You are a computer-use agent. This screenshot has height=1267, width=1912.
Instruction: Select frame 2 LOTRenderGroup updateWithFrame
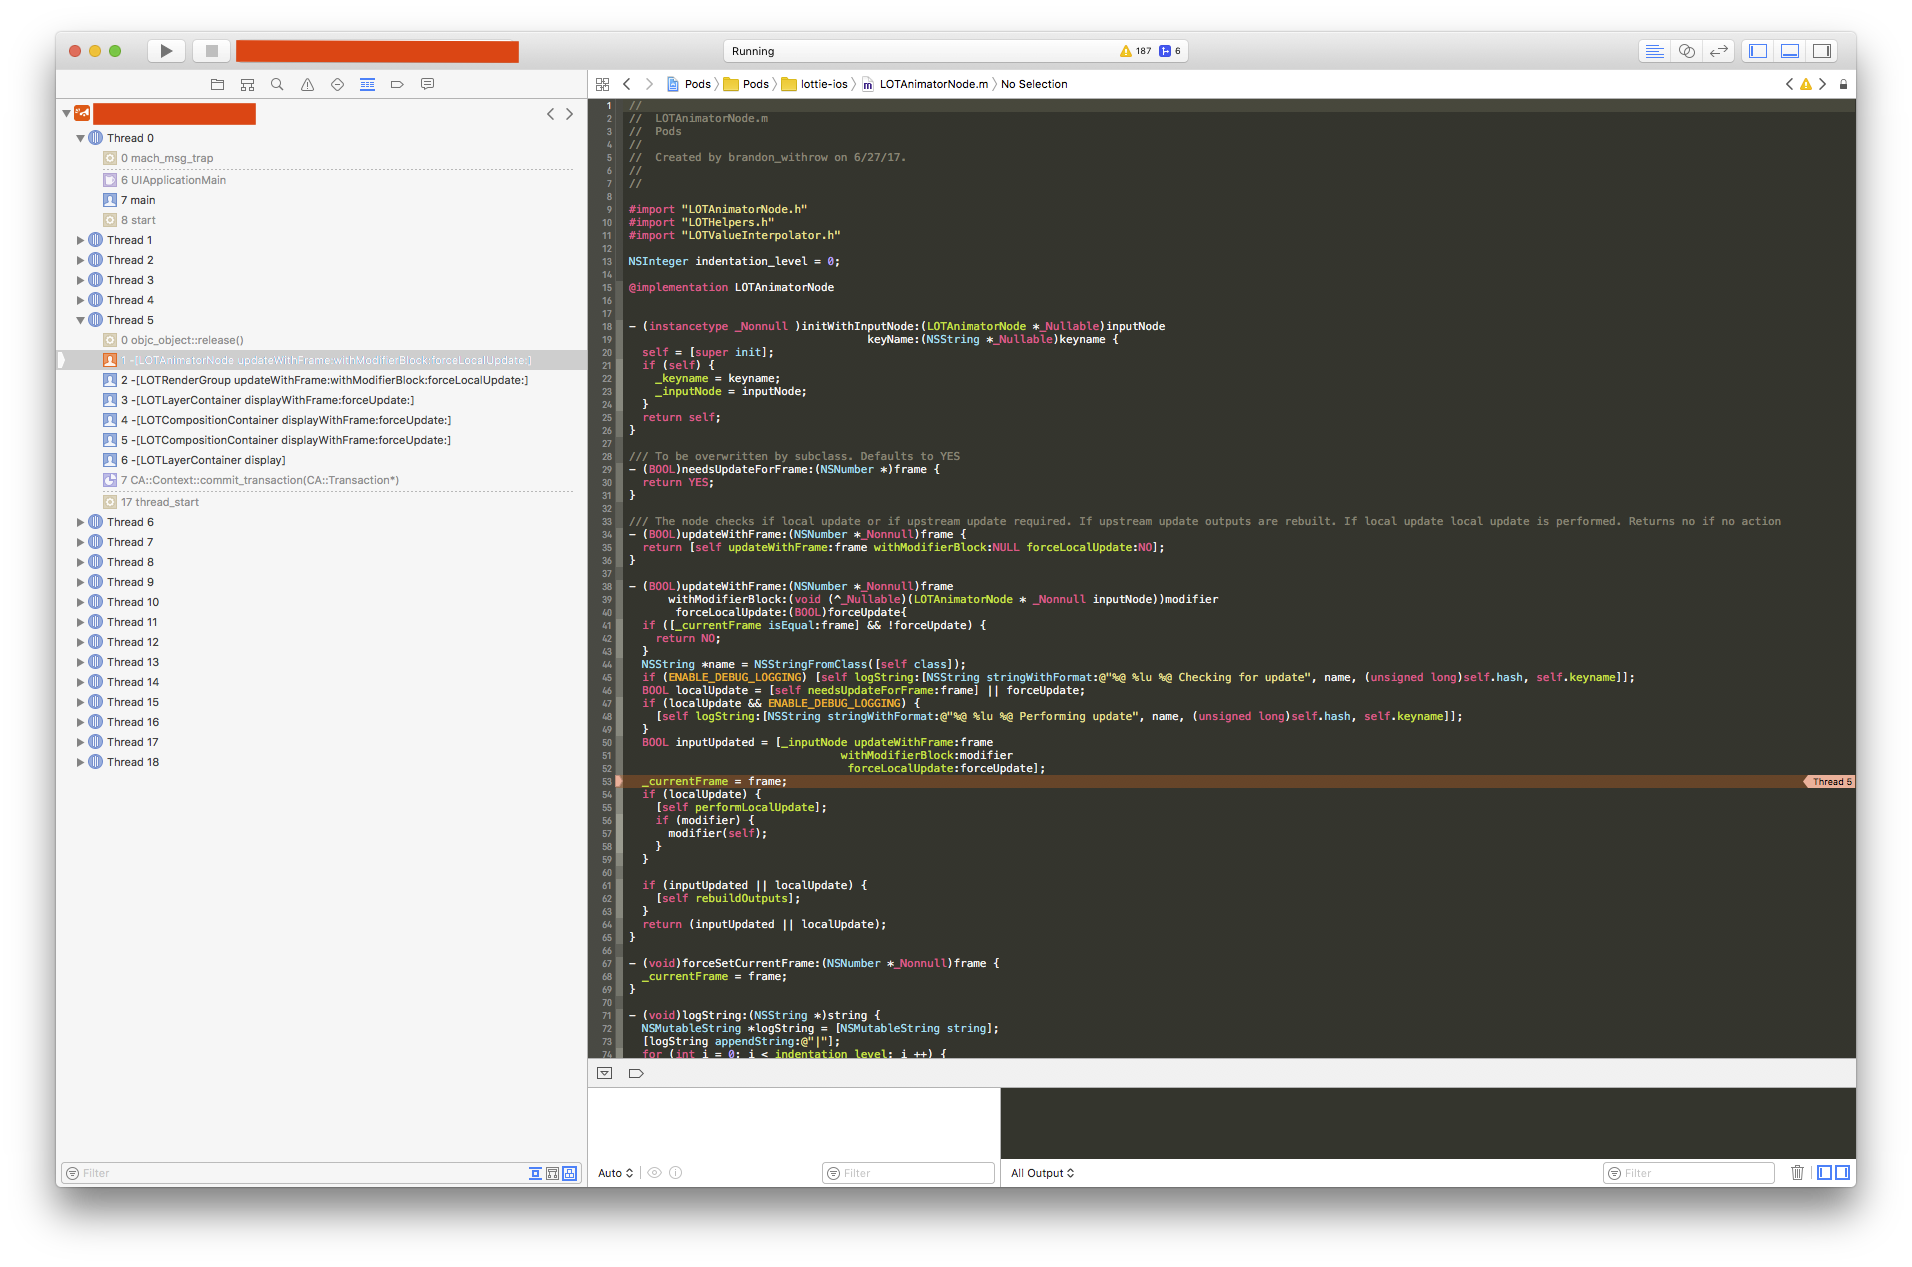pos(322,380)
